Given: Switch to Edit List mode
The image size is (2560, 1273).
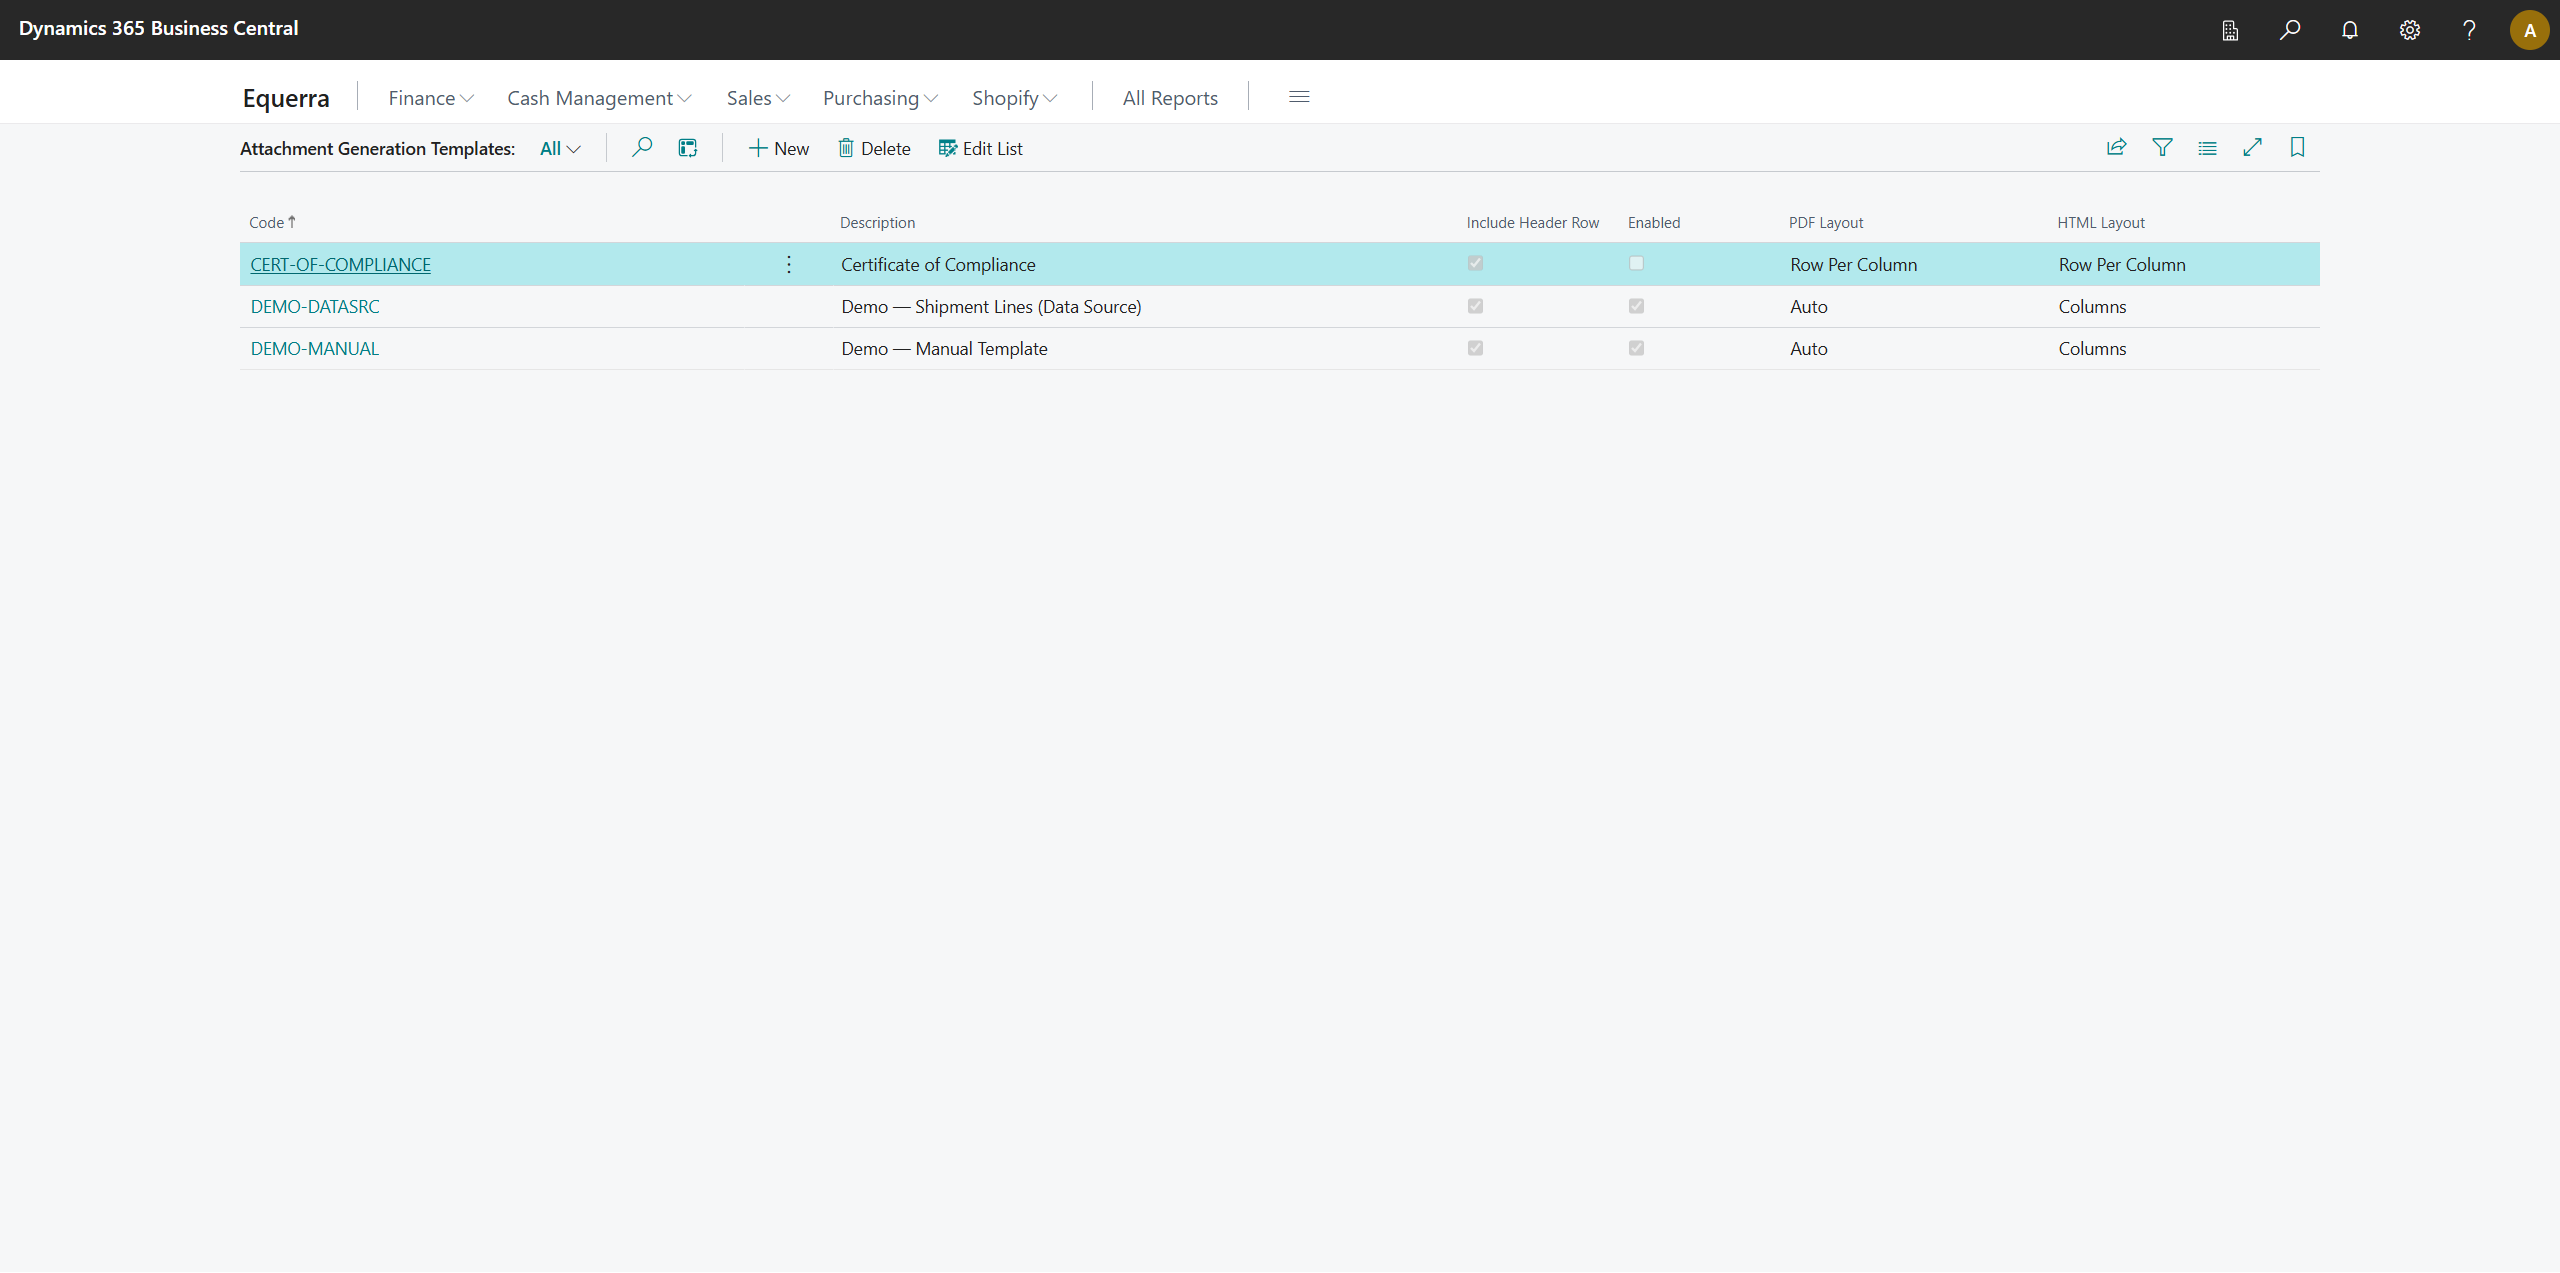Looking at the screenshot, I should [x=980, y=148].
